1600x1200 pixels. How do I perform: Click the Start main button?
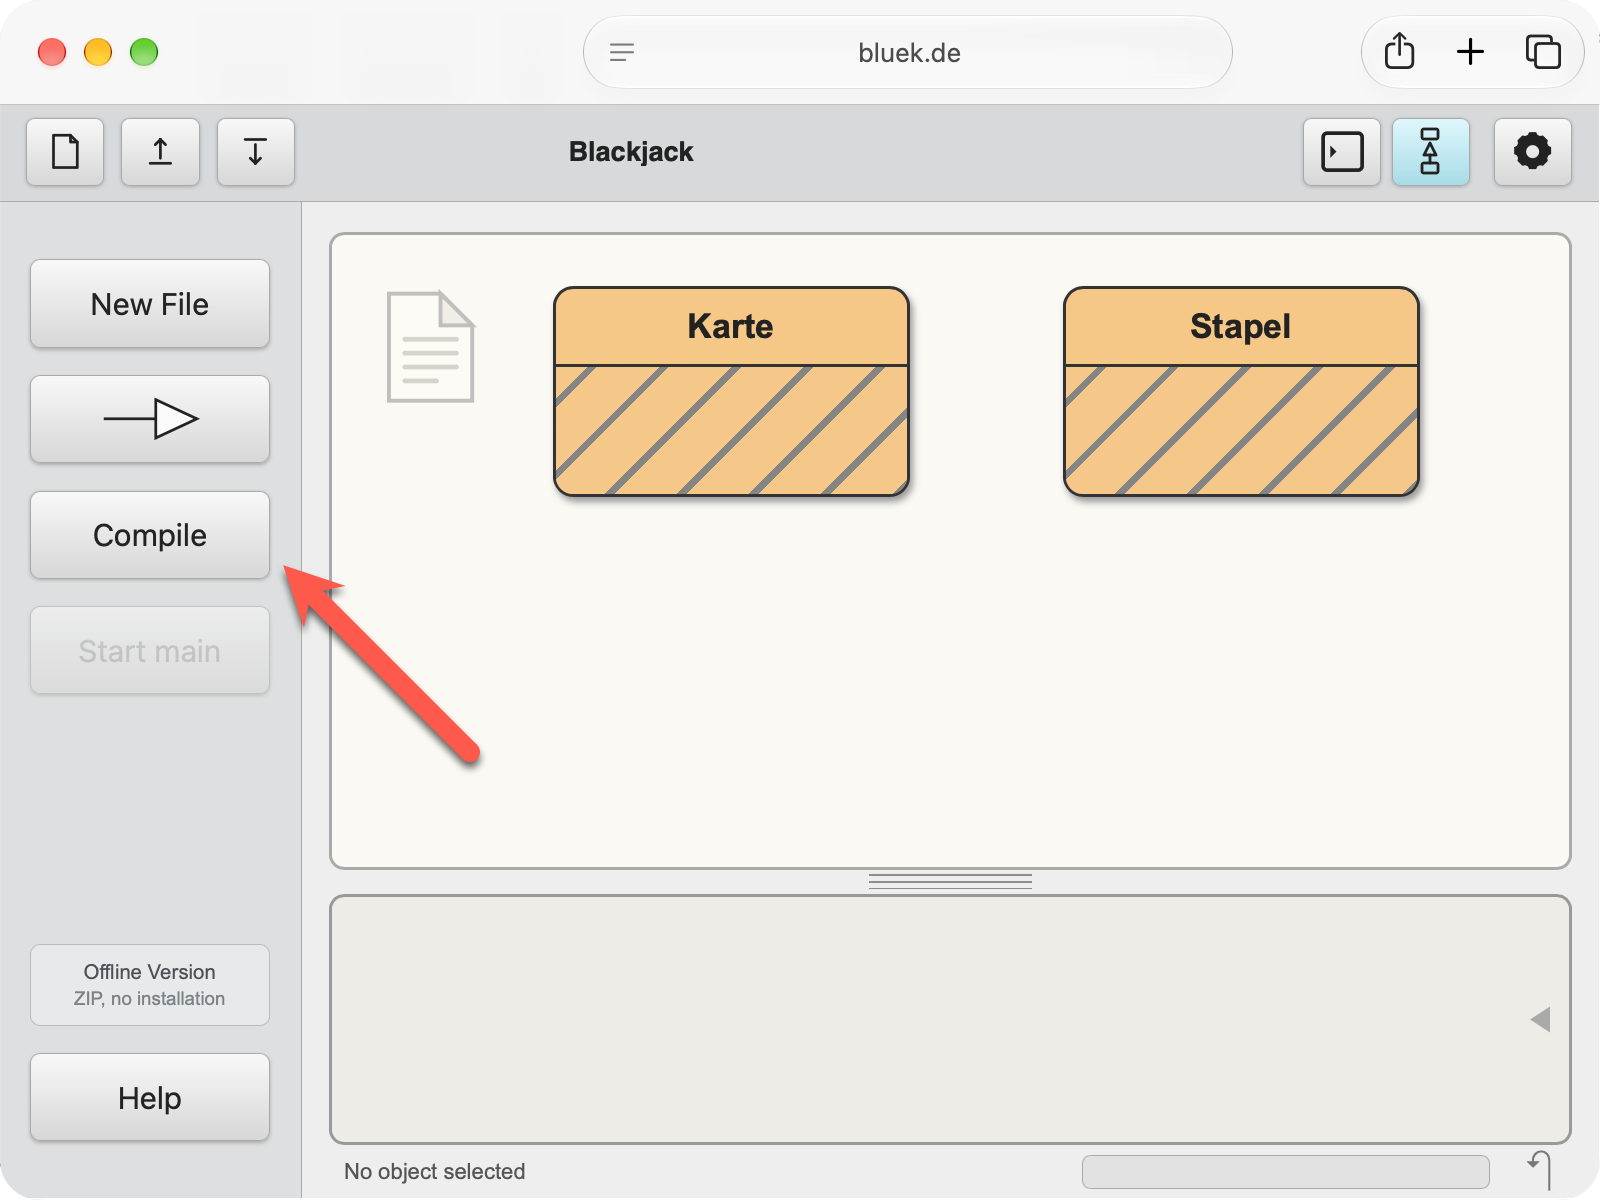[150, 651]
